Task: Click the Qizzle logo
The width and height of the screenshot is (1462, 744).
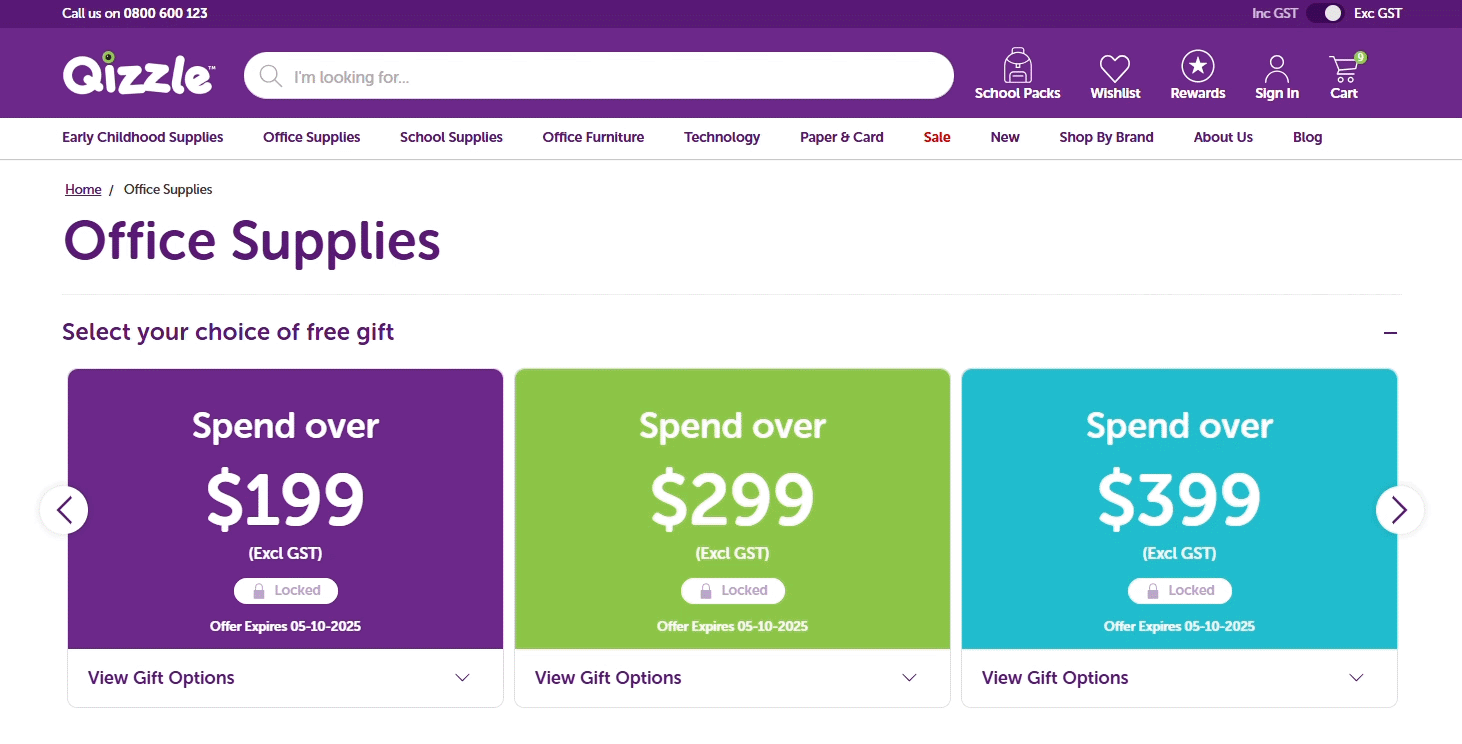Action: pyautogui.click(x=138, y=73)
